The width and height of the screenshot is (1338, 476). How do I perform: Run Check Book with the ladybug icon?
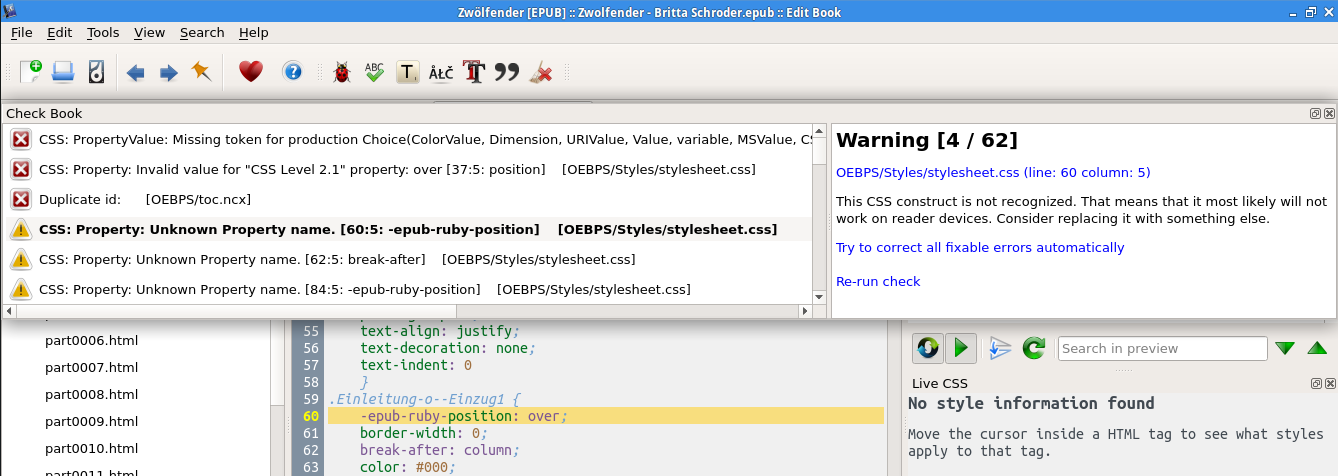[342, 72]
